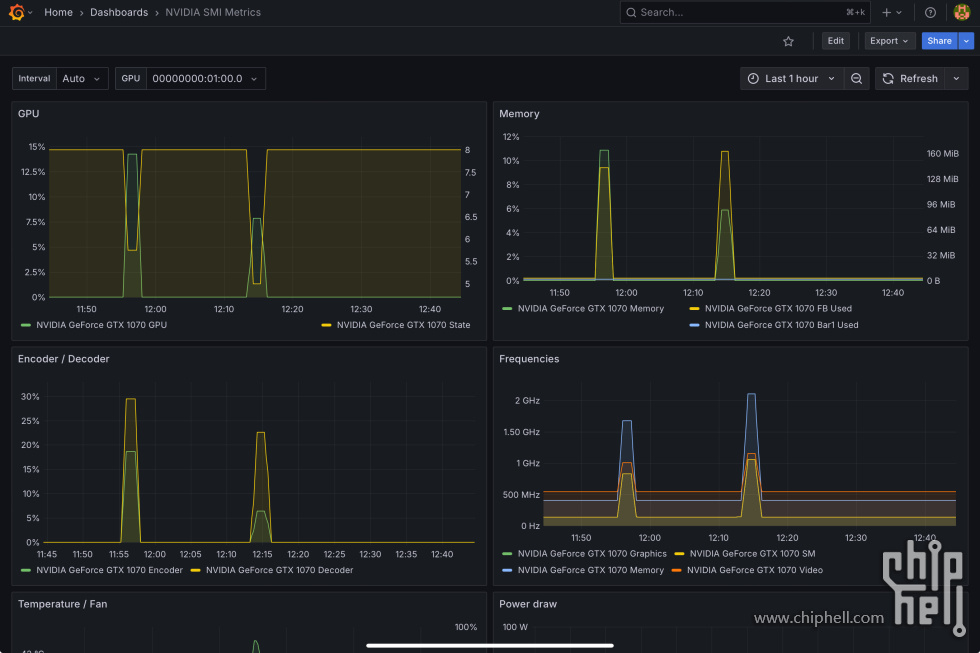The width and height of the screenshot is (980, 653).
Task: Click yellow color swatch of State legend
Action: click(x=326, y=325)
